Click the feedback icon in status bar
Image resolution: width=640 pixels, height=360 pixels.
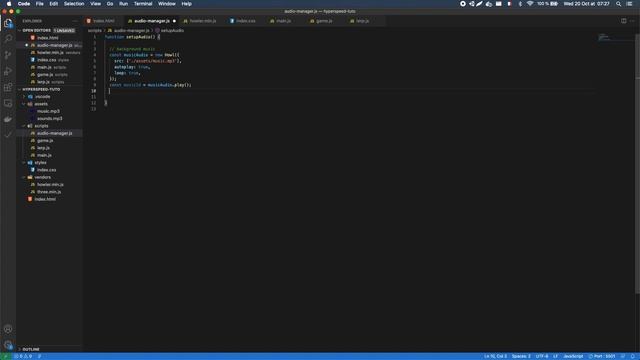pyautogui.click(x=623, y=356)
